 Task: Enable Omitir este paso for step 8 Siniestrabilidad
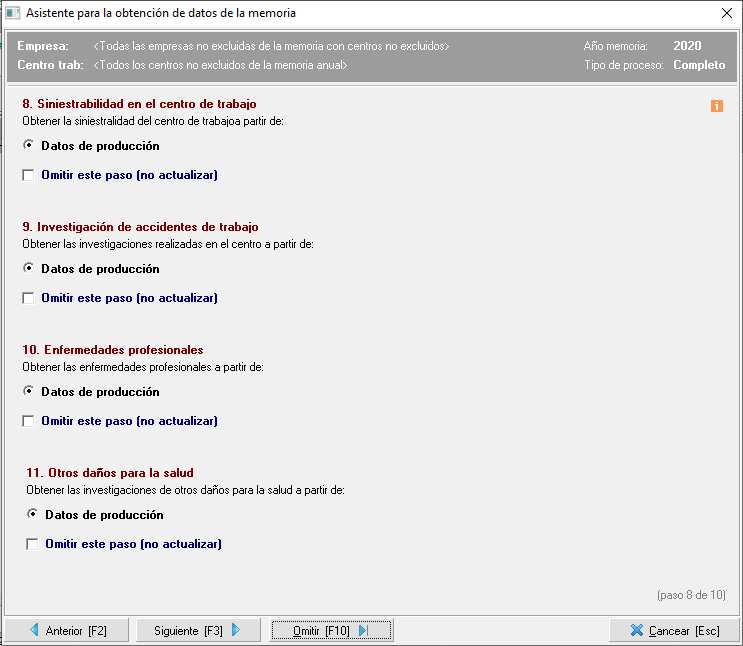(28, 175)
